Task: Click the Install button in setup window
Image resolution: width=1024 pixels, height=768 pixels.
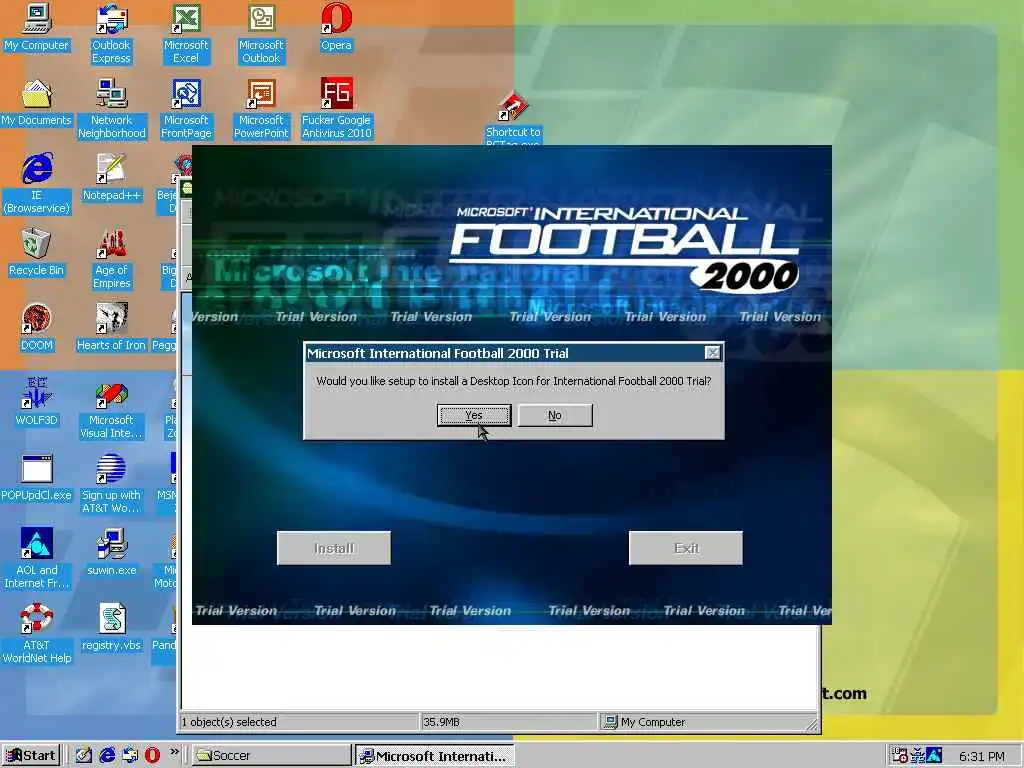Action: coord(334,548)
